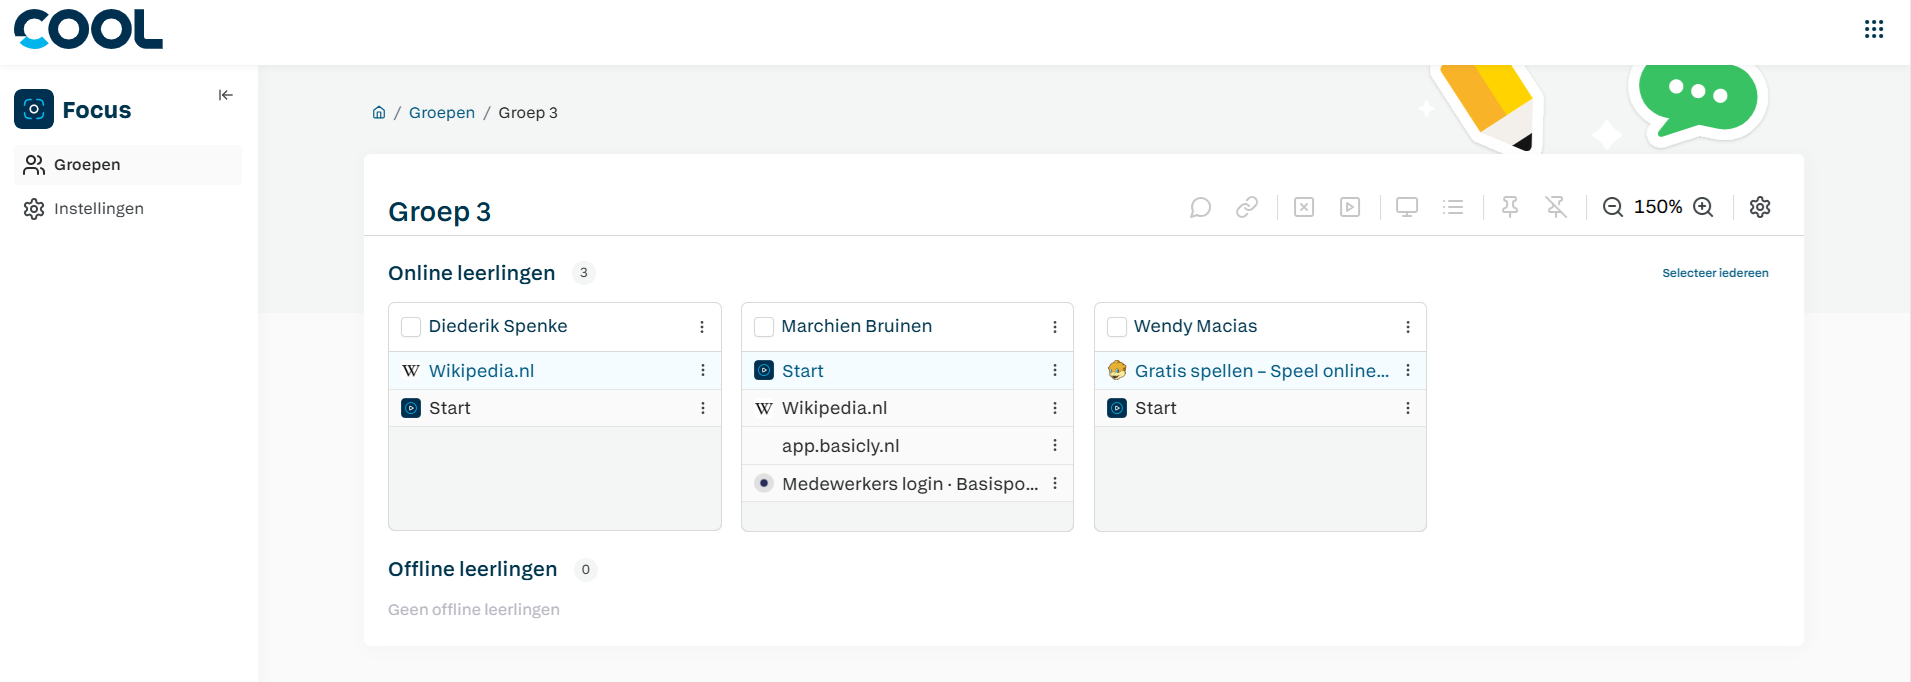This screenshot has height=682, width=1911.
Task: Open group settings gear icon
Action: [1760, 207]
